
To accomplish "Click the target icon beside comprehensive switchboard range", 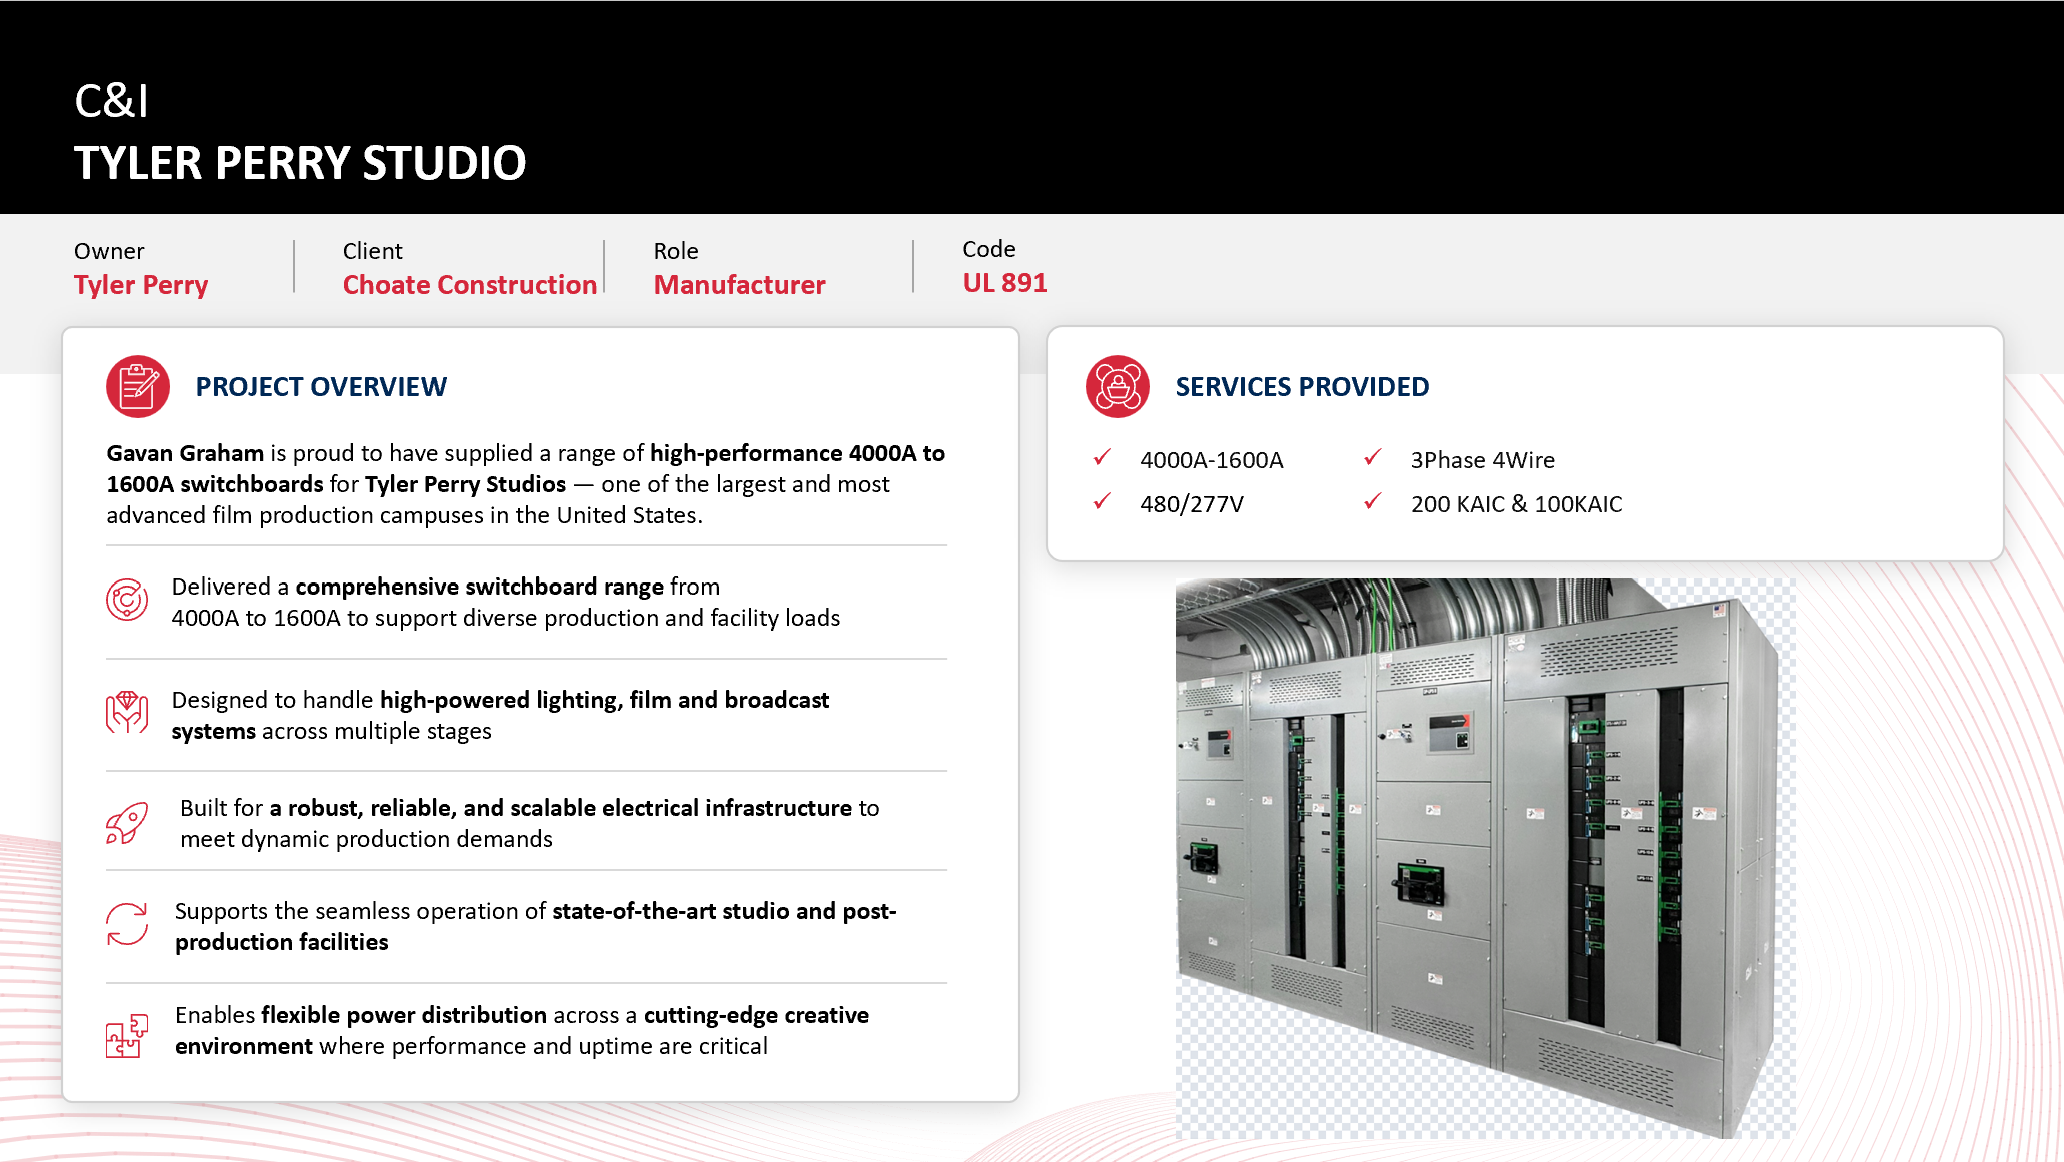I will (127, 600).
